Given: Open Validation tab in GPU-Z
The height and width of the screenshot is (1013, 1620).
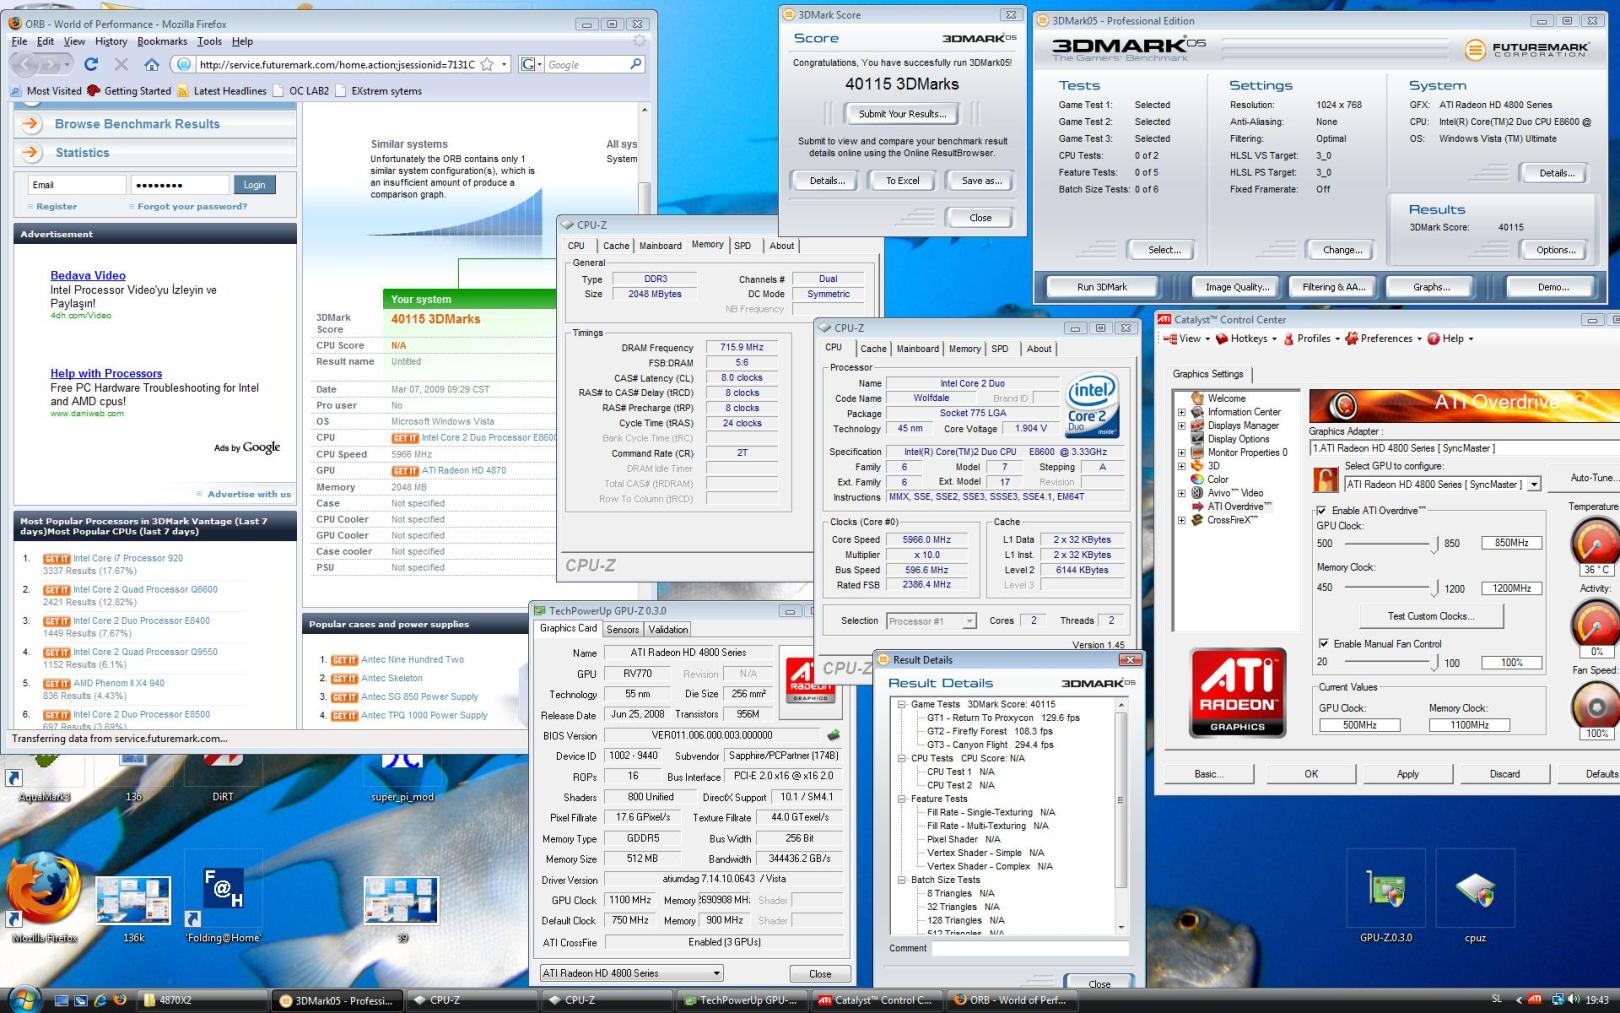Looking at the screenshot, I should 668,630.
